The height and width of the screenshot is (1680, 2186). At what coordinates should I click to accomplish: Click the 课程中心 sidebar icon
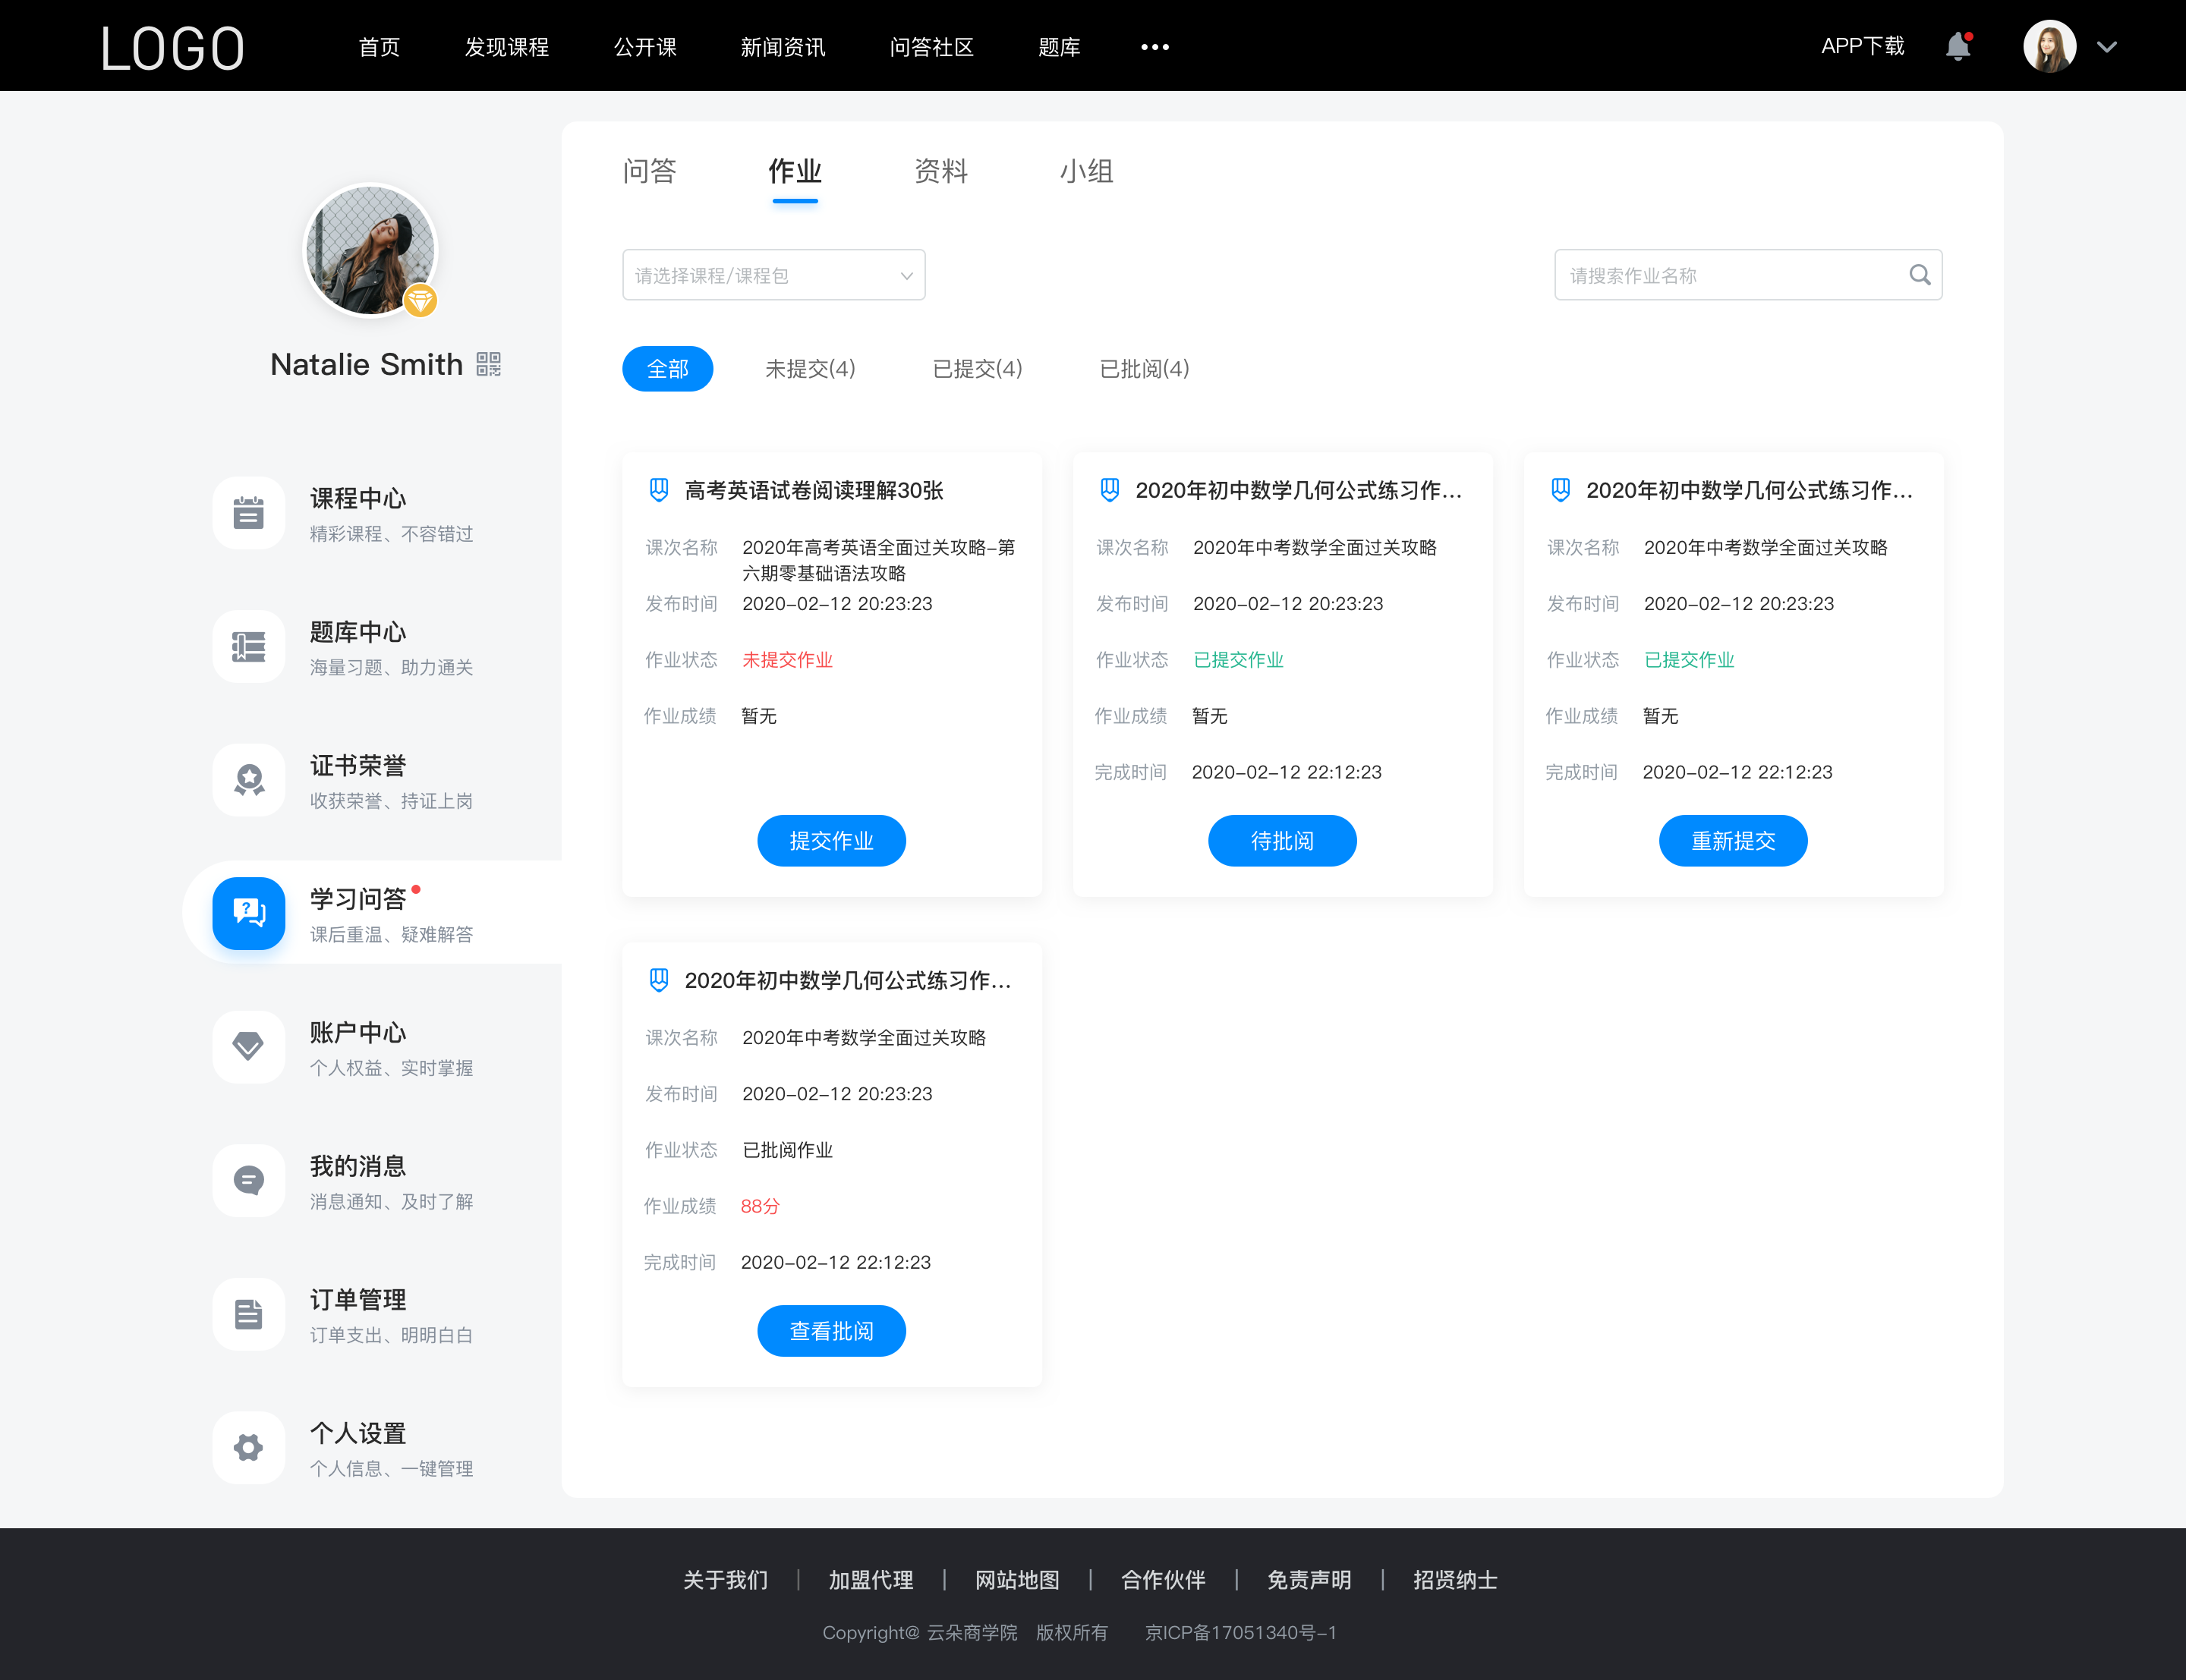247,510
